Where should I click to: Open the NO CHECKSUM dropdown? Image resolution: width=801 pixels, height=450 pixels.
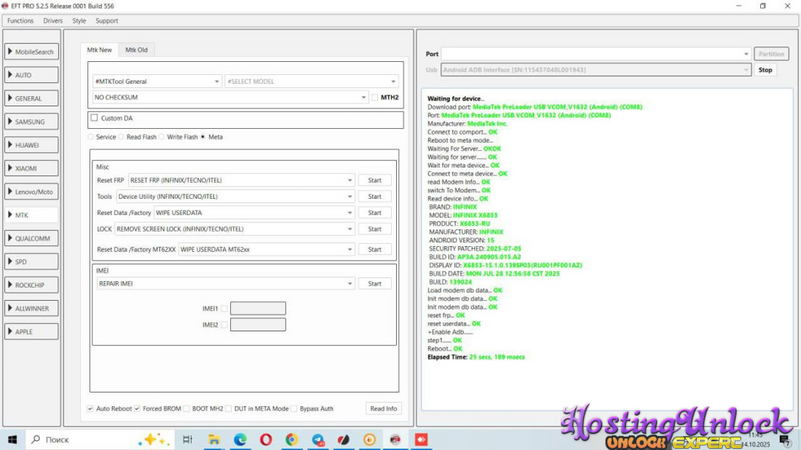pyautogui.click(x=230, y=98)
